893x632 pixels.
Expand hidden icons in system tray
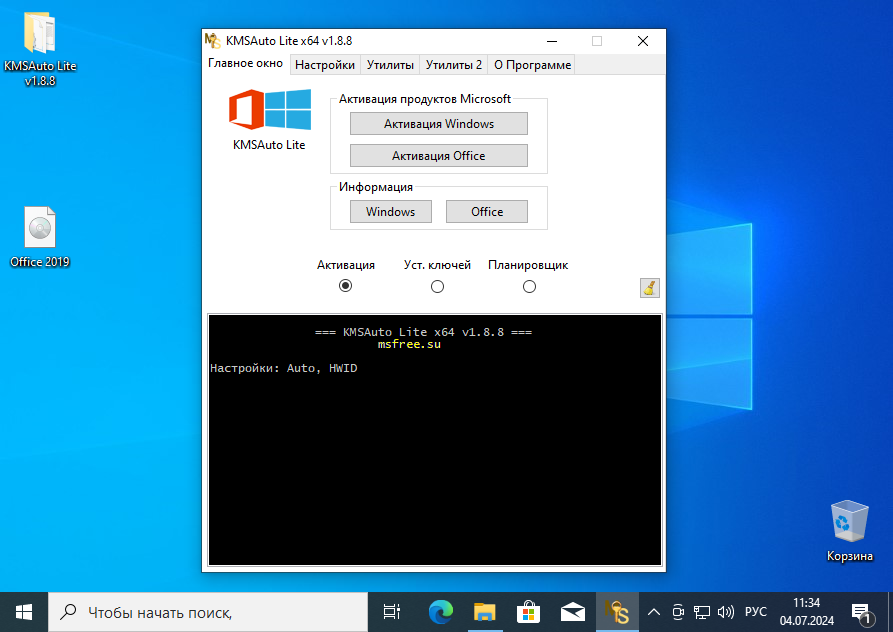tap(654, 611)
